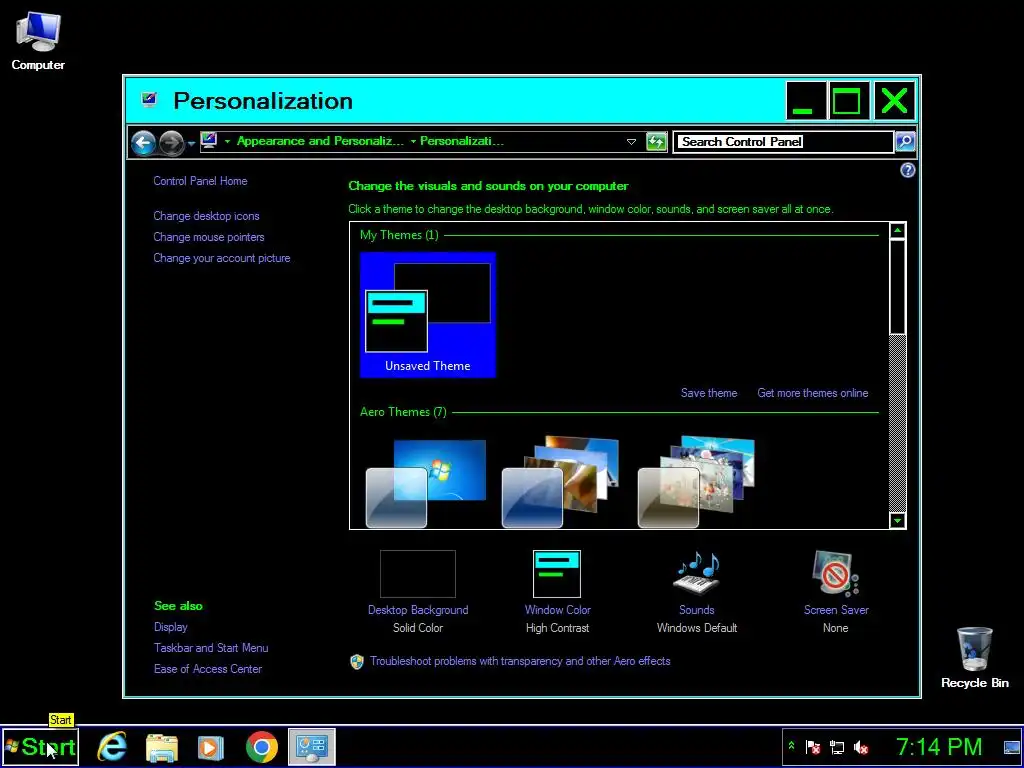Click the Control Panel icon in address bar
The width and height of the screenshot is (1024, 768).
tap(209, 140)
